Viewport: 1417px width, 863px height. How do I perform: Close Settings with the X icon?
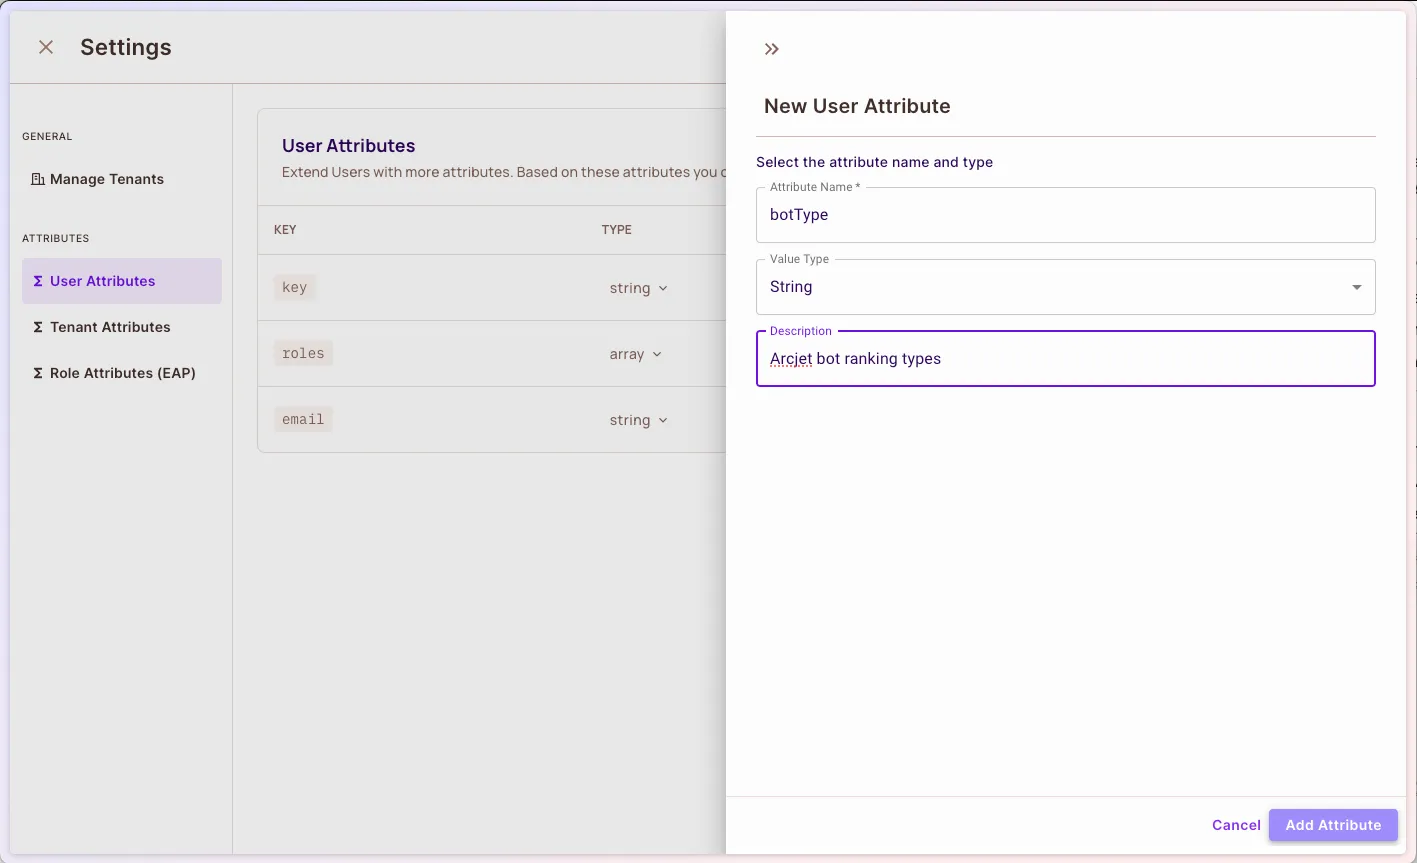pyautogui.click(x=46, y=47)
